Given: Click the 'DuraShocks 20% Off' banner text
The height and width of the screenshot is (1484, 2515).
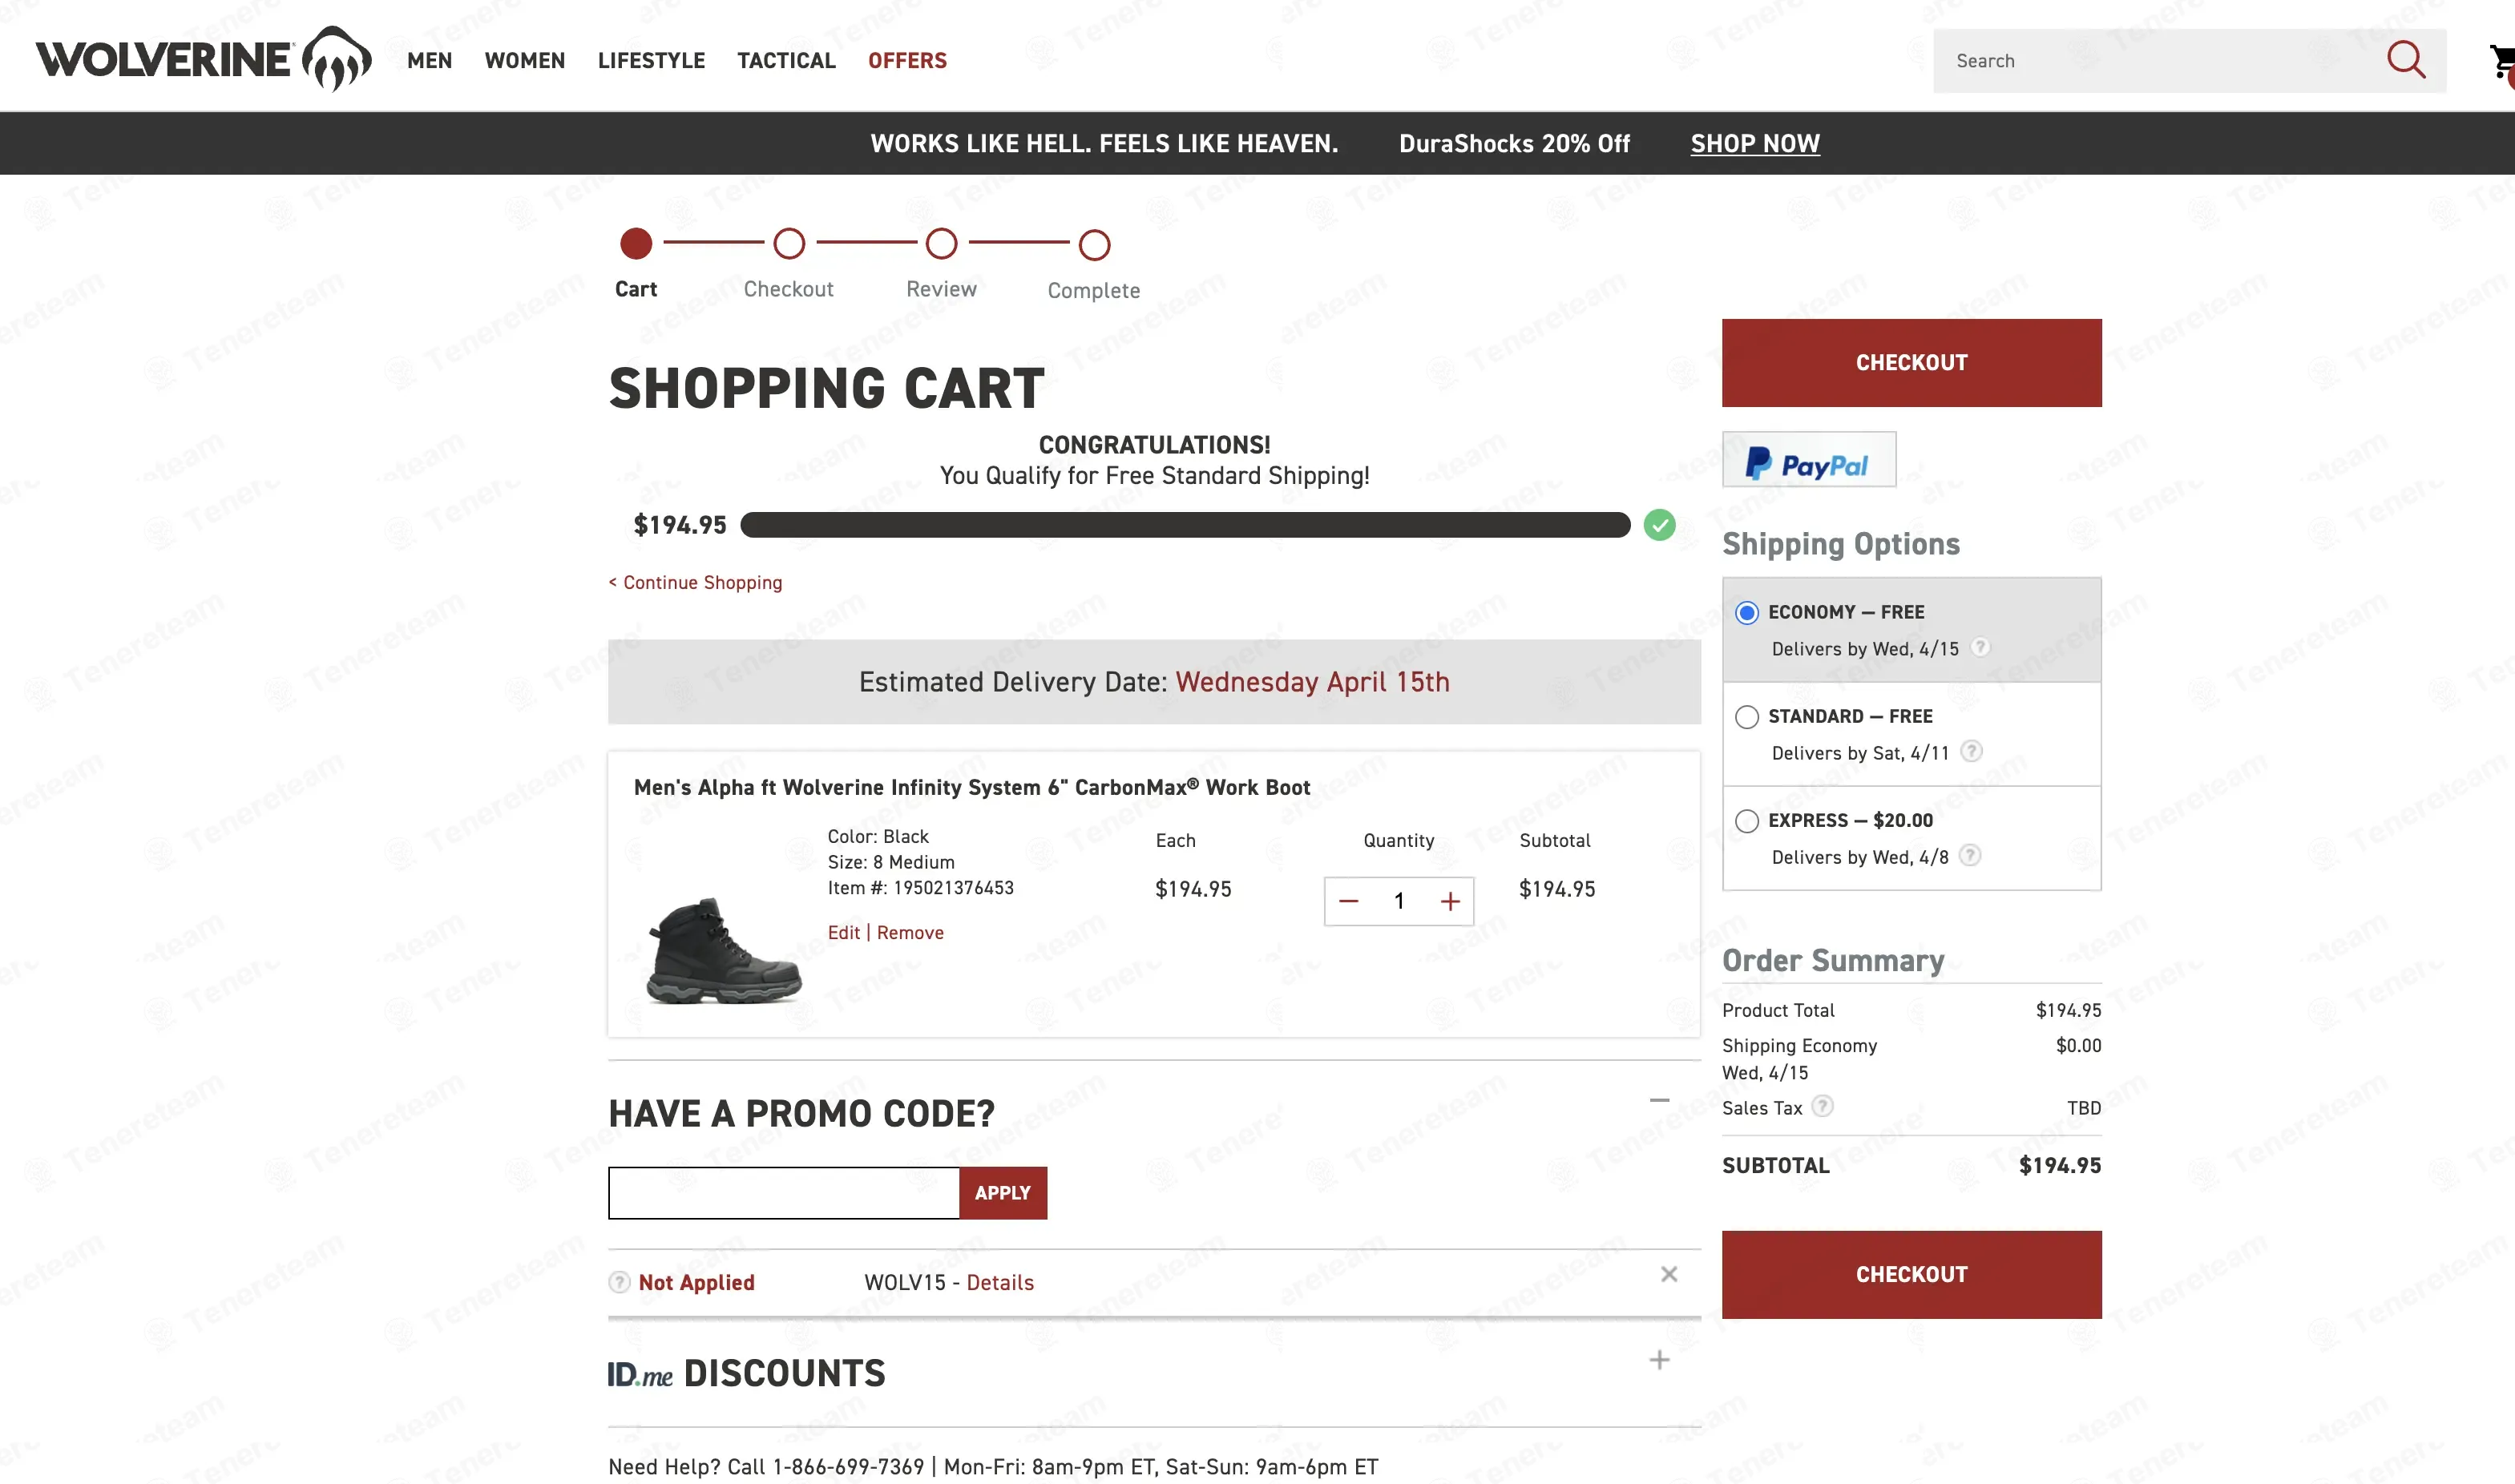Looking at the screenshot, I should (1514, 144).
